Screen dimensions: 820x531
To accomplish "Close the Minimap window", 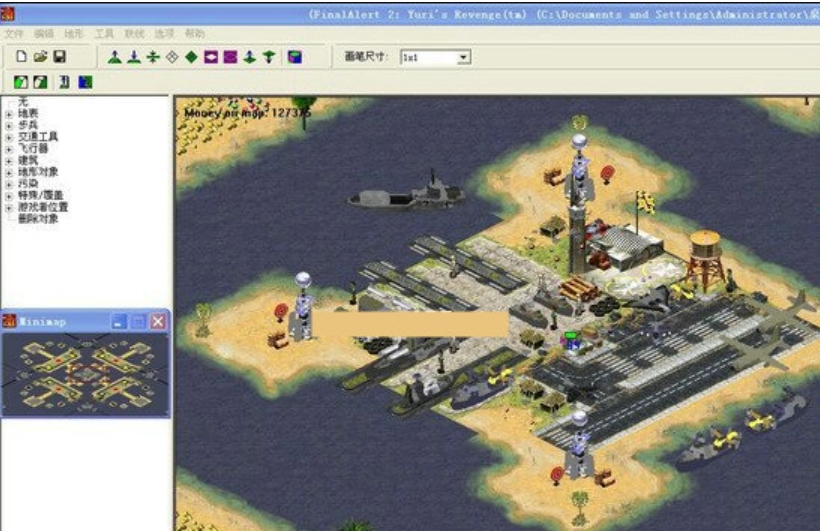I will (158, 321).
